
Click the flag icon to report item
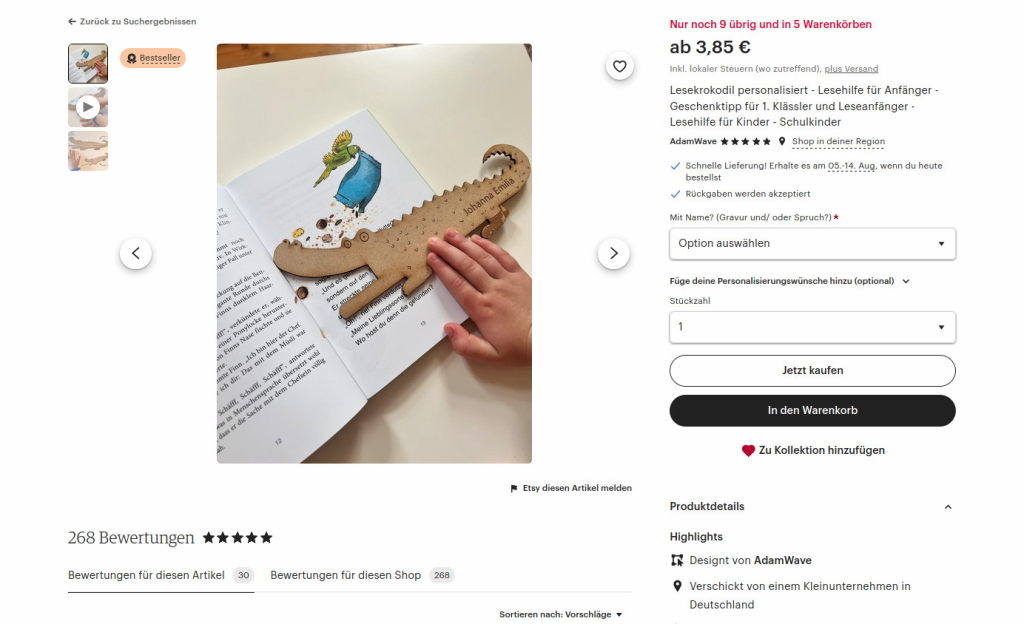tap(514, 488)
